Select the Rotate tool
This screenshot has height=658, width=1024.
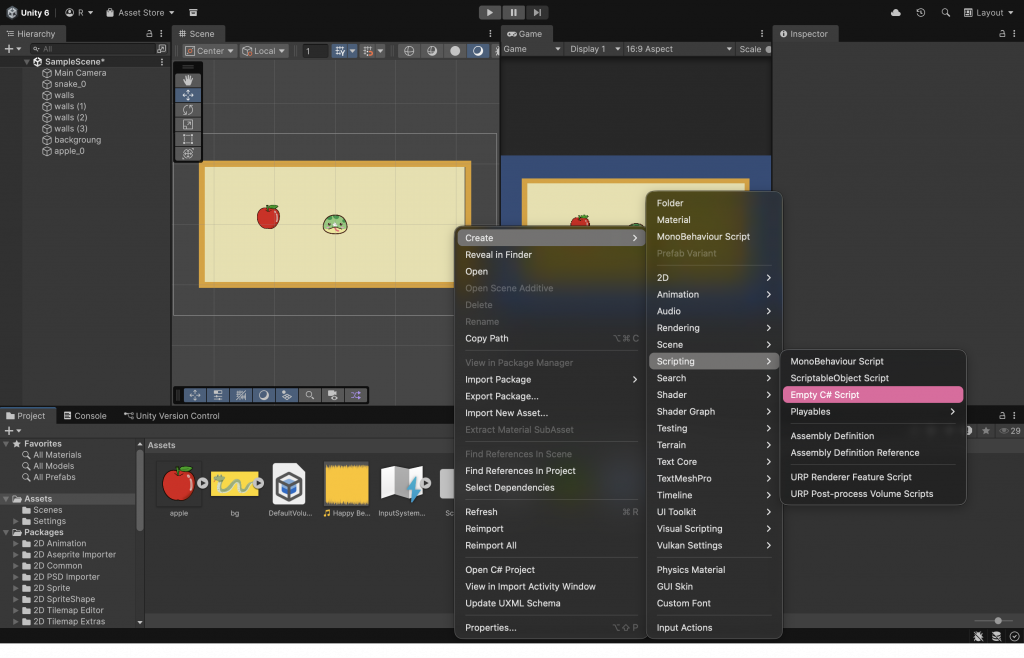pyautogui.click(x=188, y=110)
